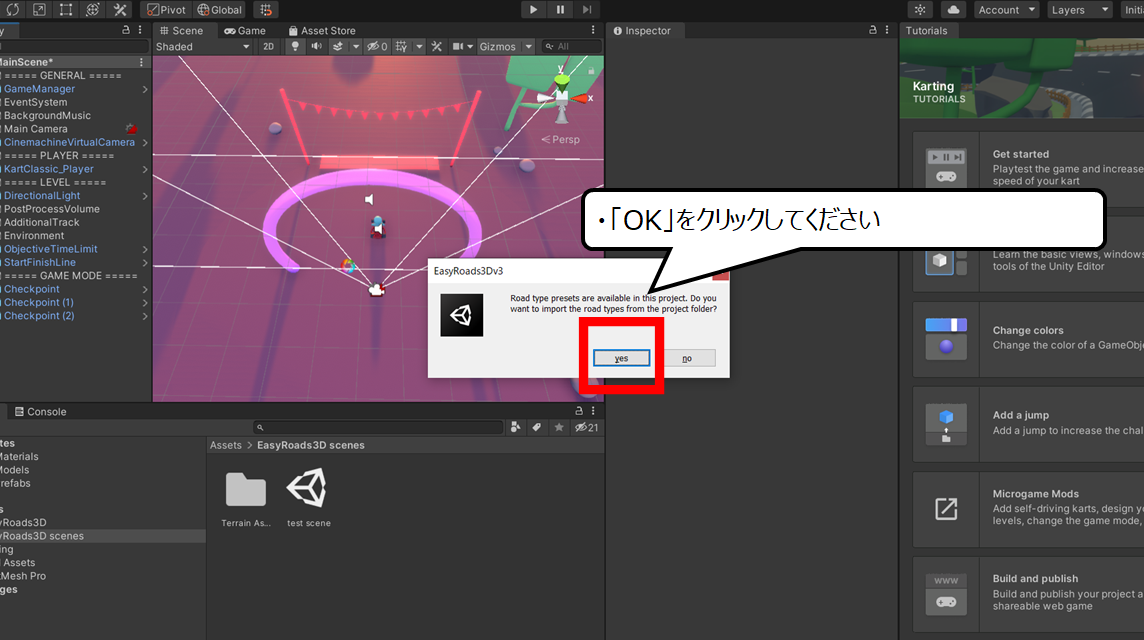
Task: Select the Inspector tab
Action: (x=642, y=31)
